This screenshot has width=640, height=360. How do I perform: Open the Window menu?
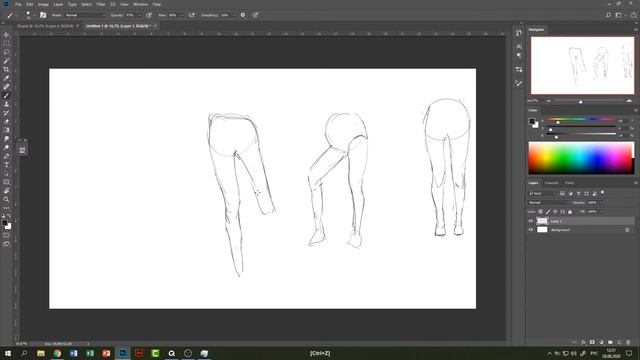pyautogui.click(x=140, y=4)
